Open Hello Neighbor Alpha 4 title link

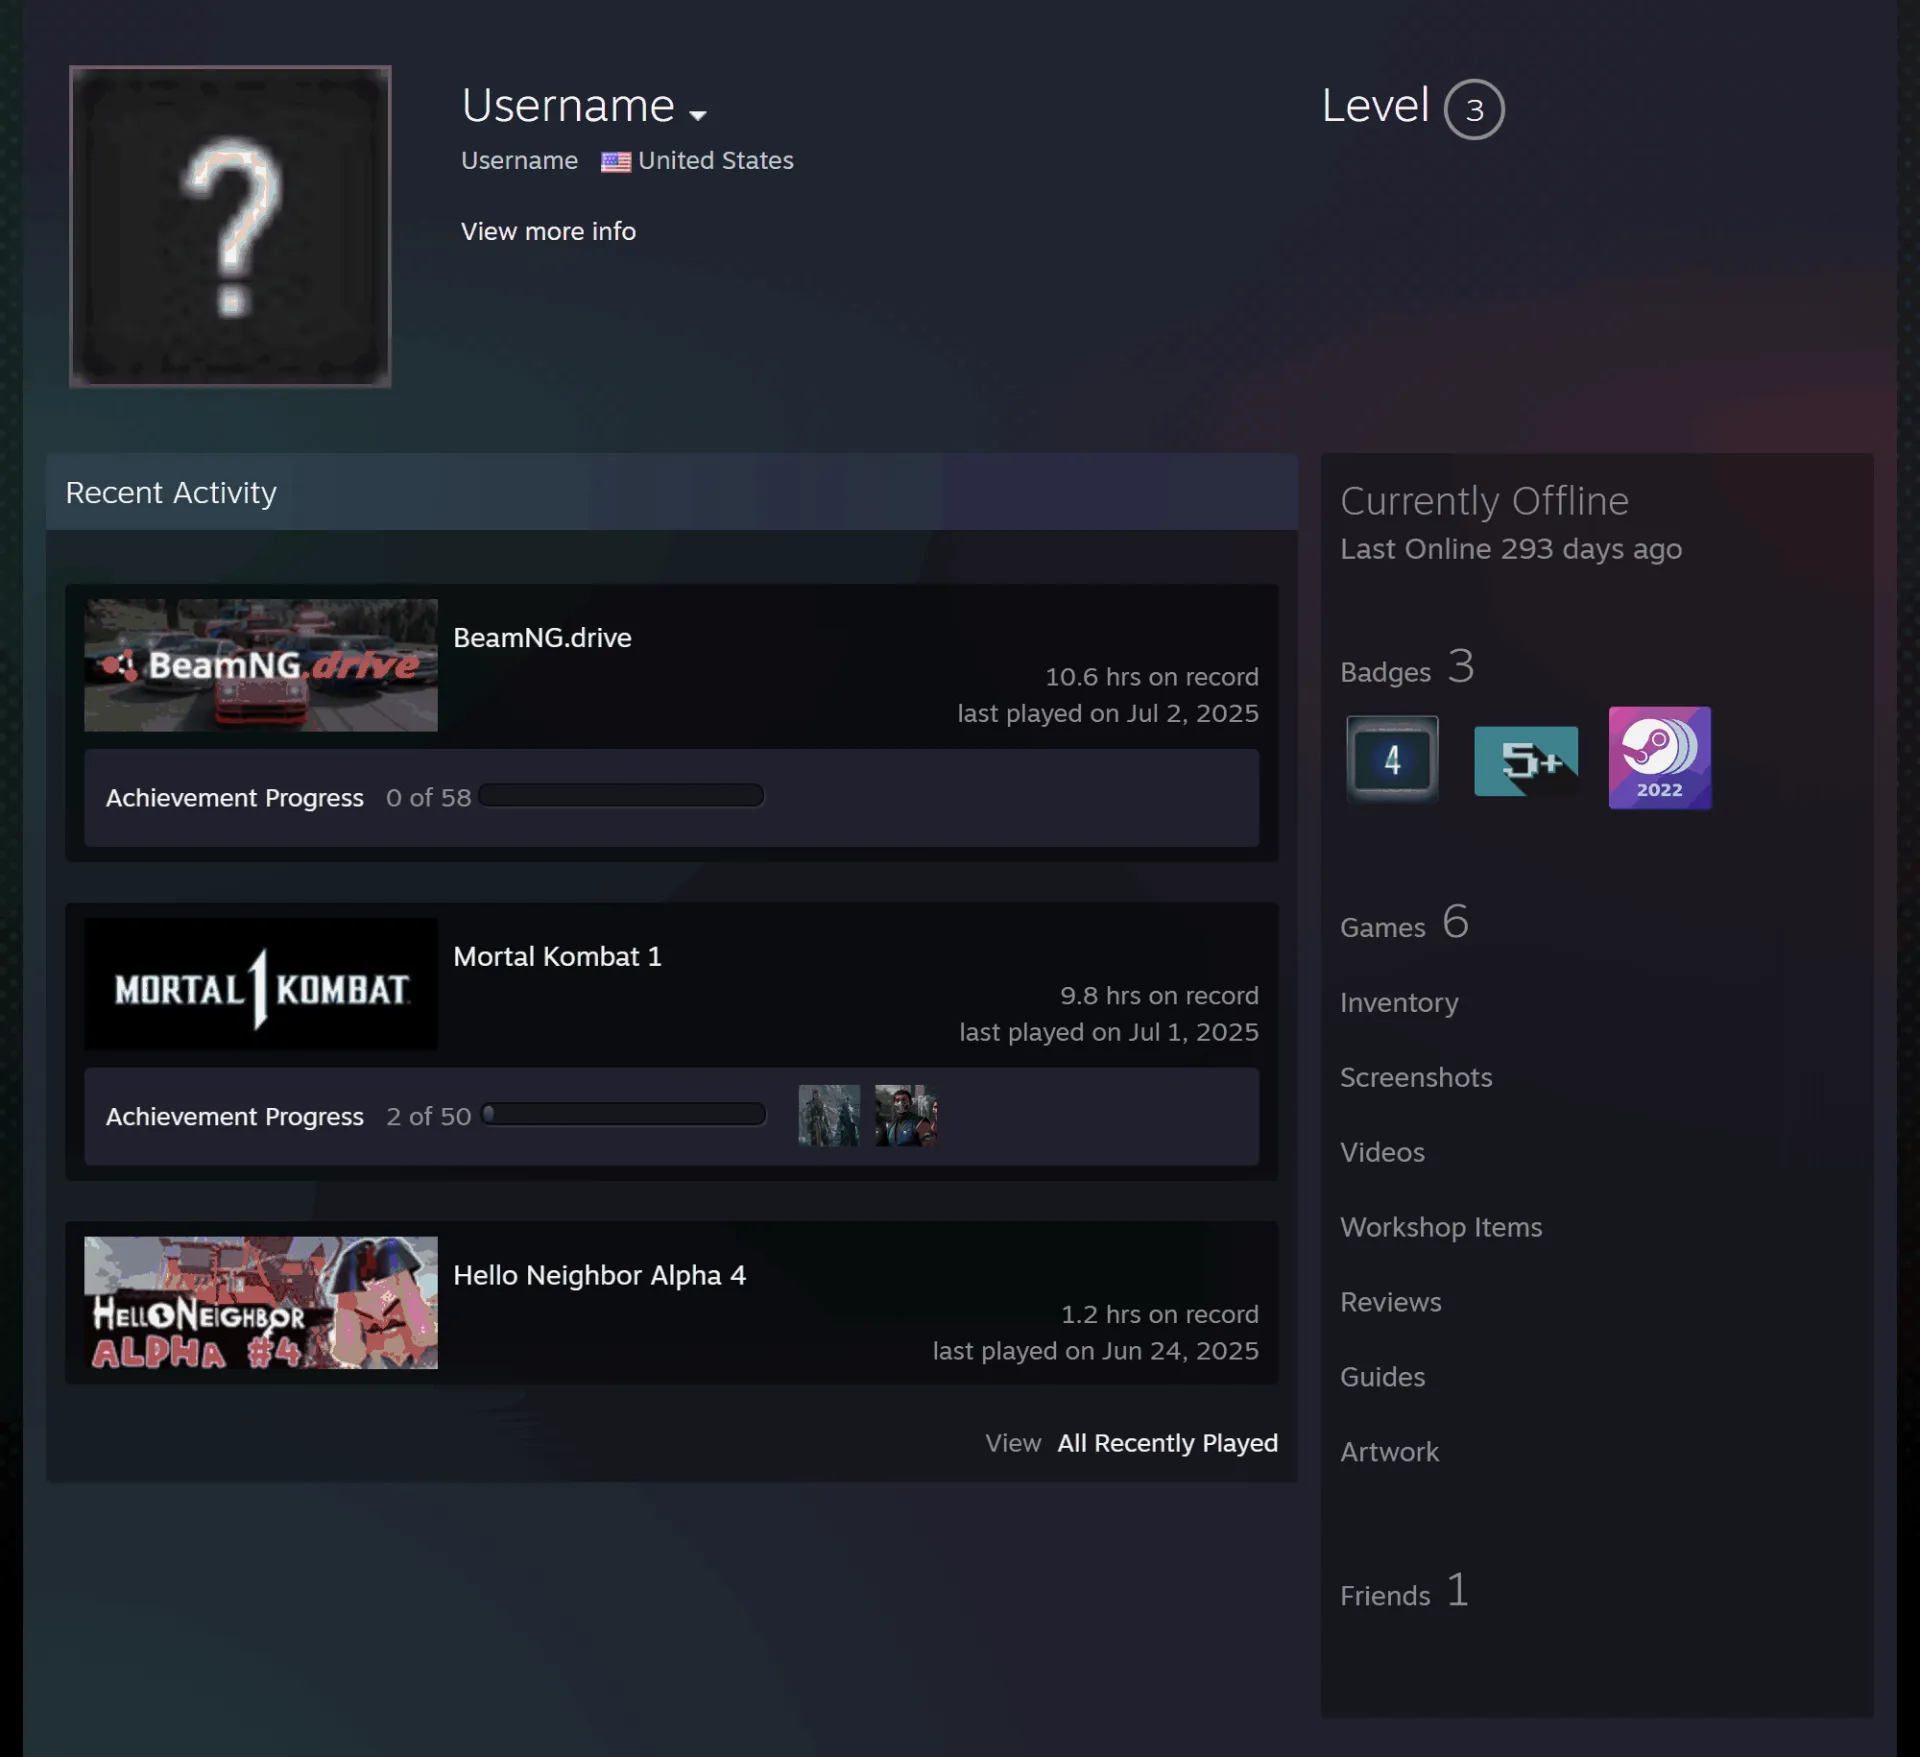[599, 1276]
